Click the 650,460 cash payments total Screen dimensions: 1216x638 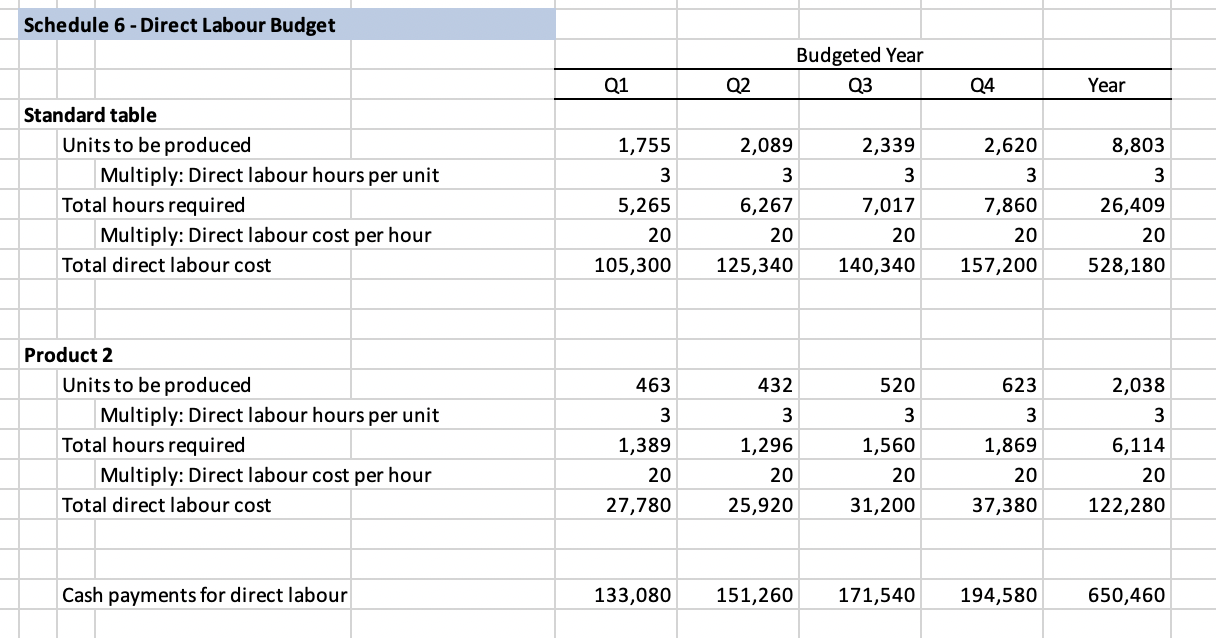[x=1127, y=595]
